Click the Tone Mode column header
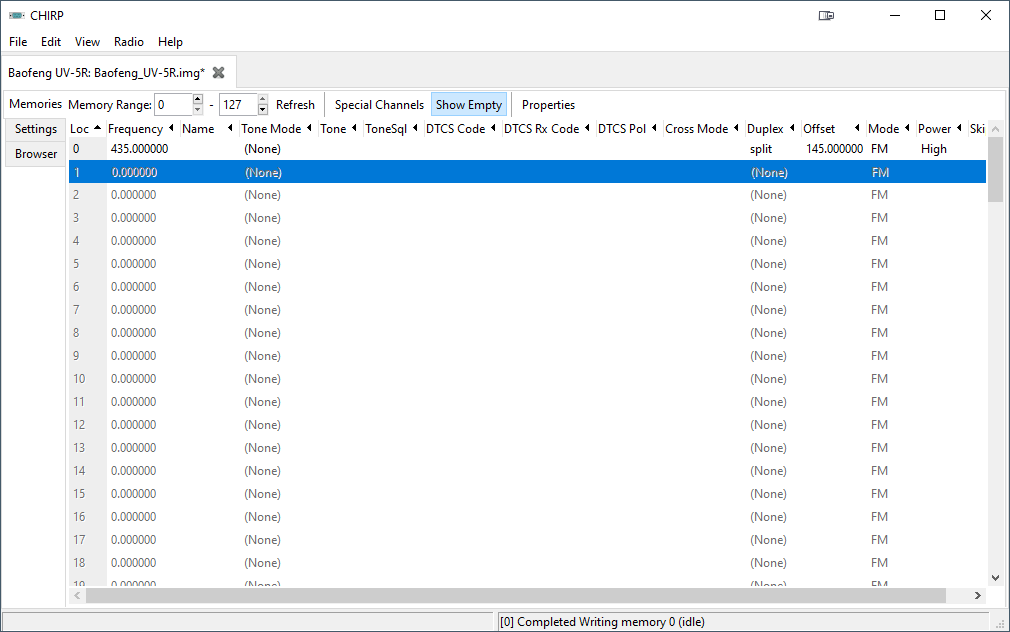This screenshot has height=632, width=1010. coord(271,128)
